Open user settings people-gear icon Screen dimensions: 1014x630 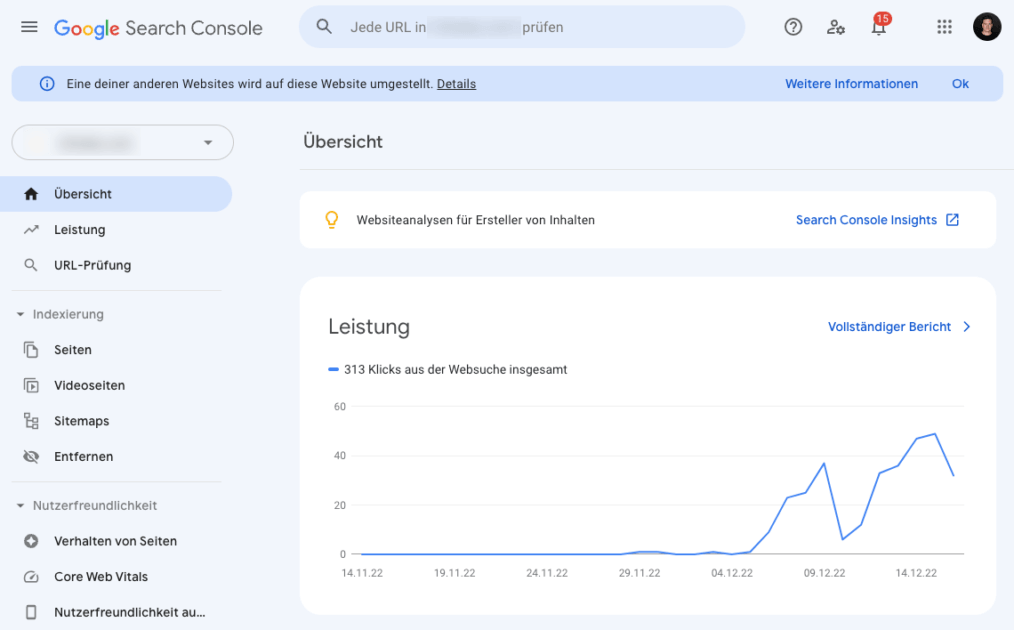[x=836, y=27]
